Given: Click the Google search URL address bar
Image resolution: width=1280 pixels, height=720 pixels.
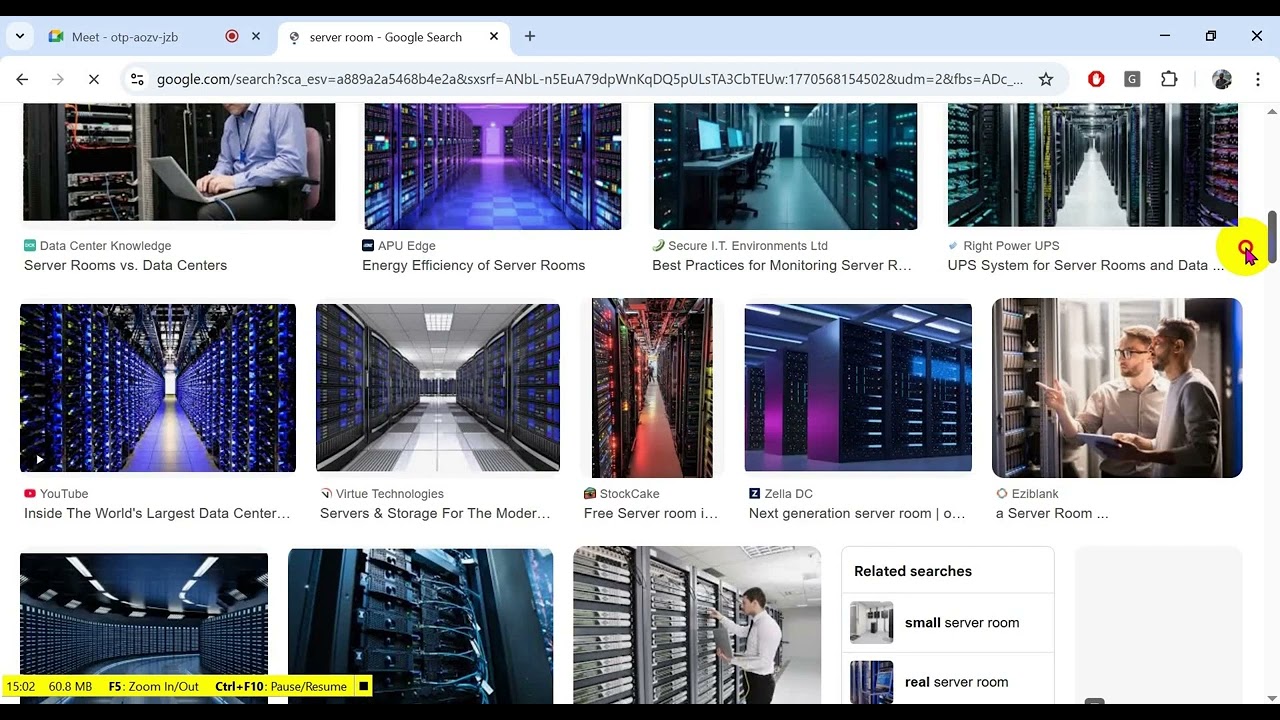Looking at the screenshot, I should pos(589,79).
